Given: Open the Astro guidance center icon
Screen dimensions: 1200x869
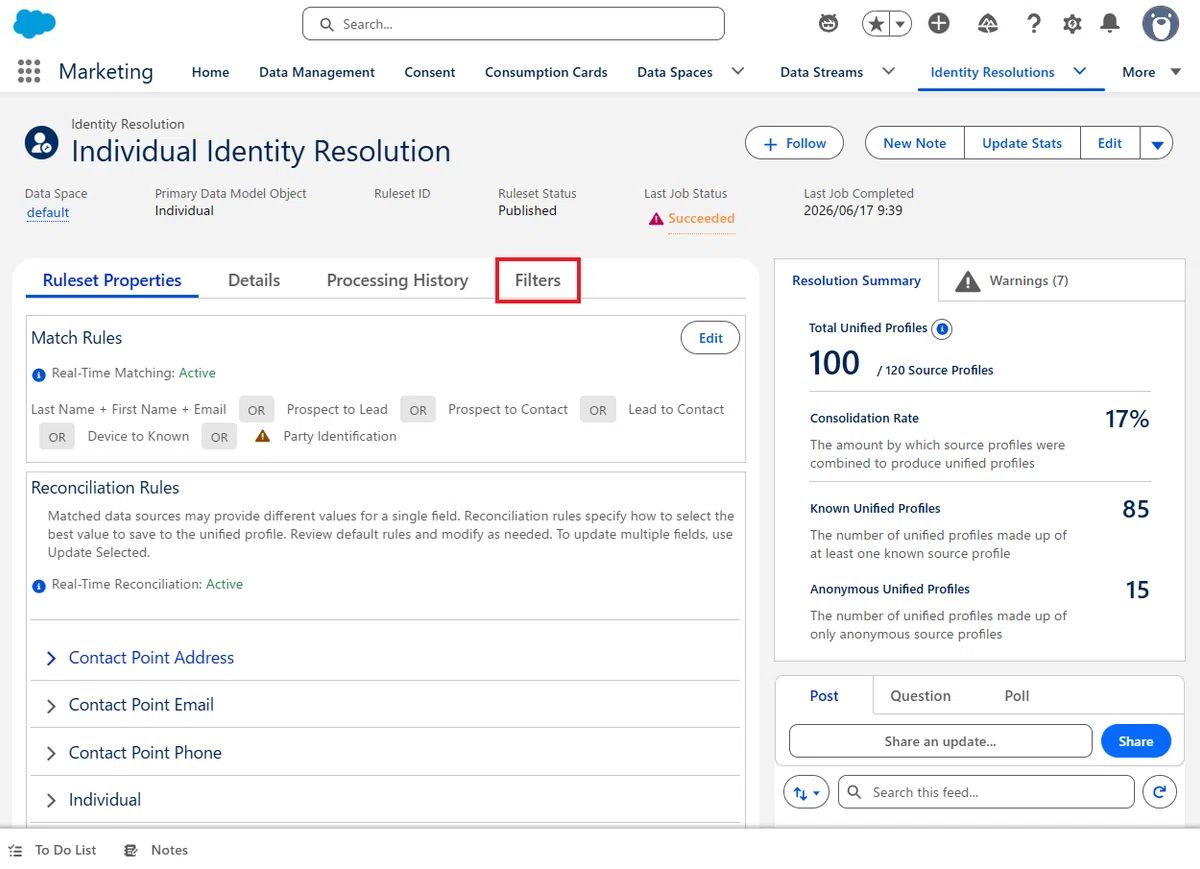Looking at the screenshot, I should (x=828, y=24).
